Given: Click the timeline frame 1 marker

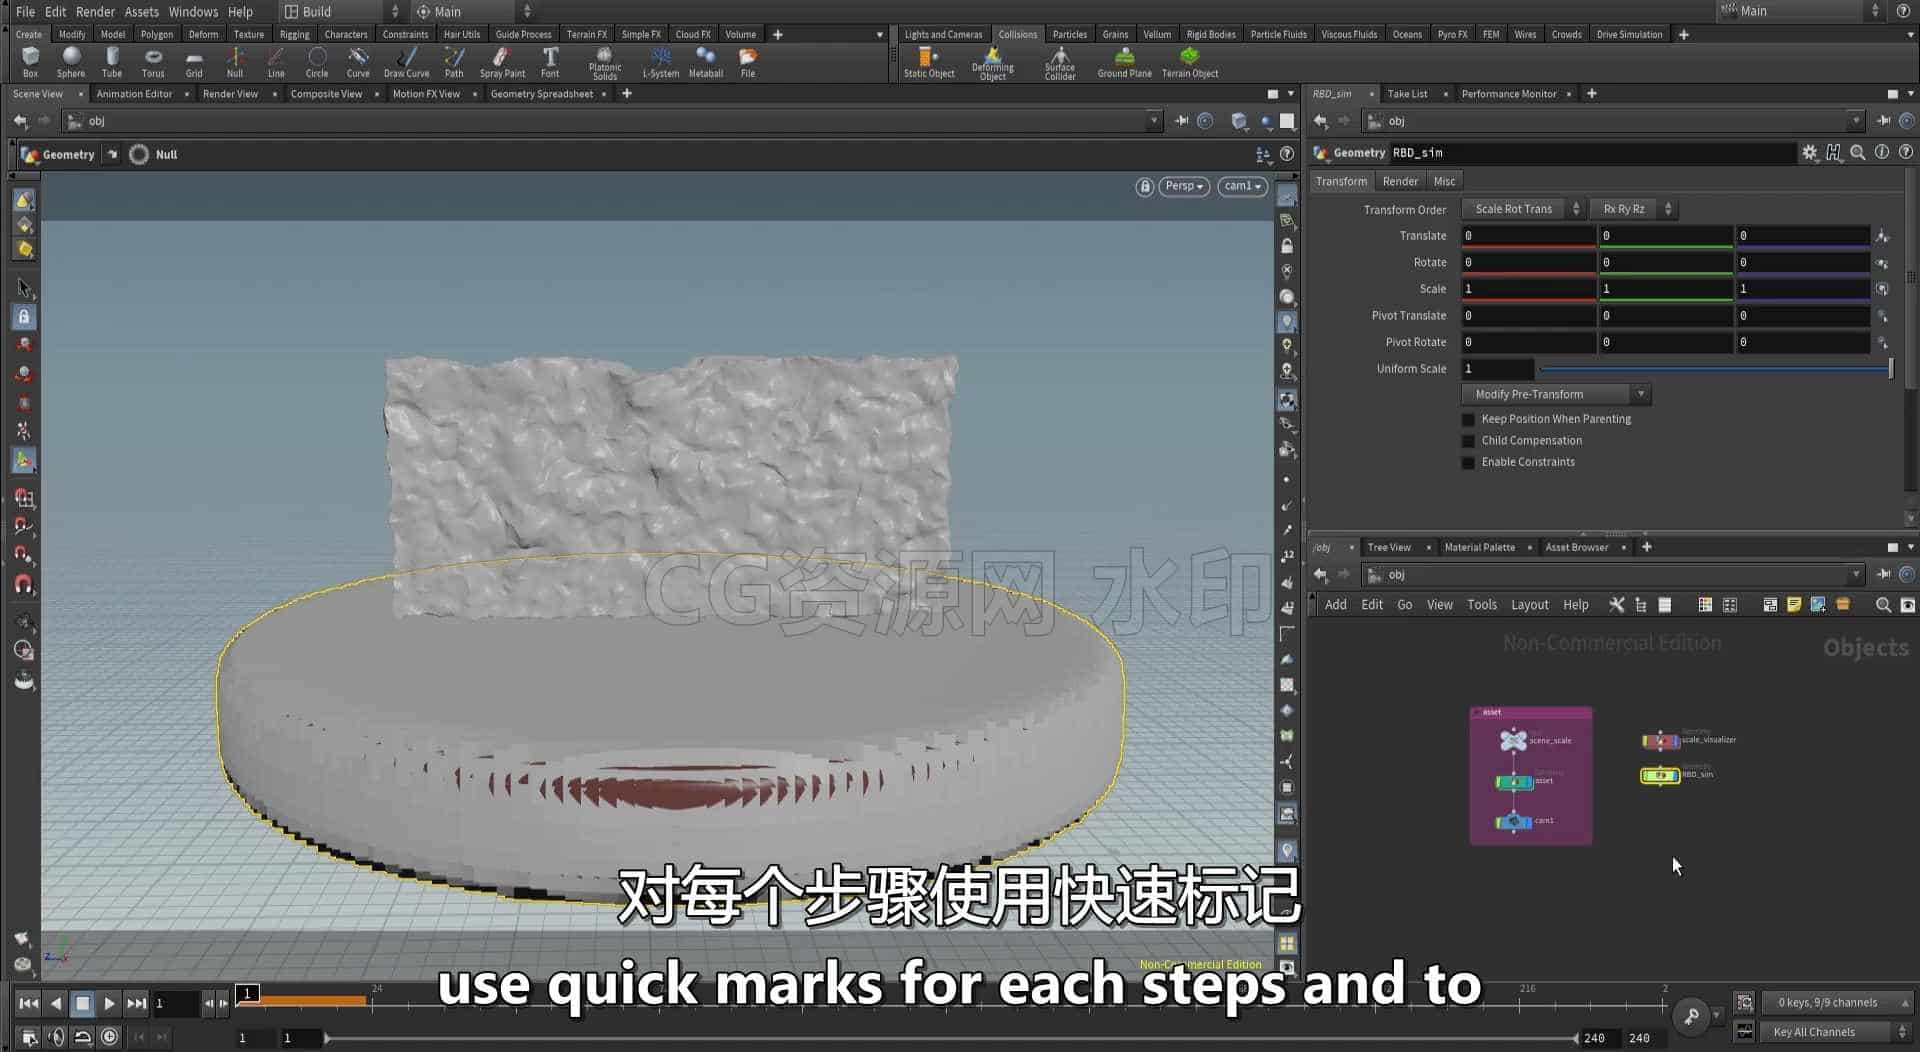Looking at the screenshot, I should click(247, 993).
